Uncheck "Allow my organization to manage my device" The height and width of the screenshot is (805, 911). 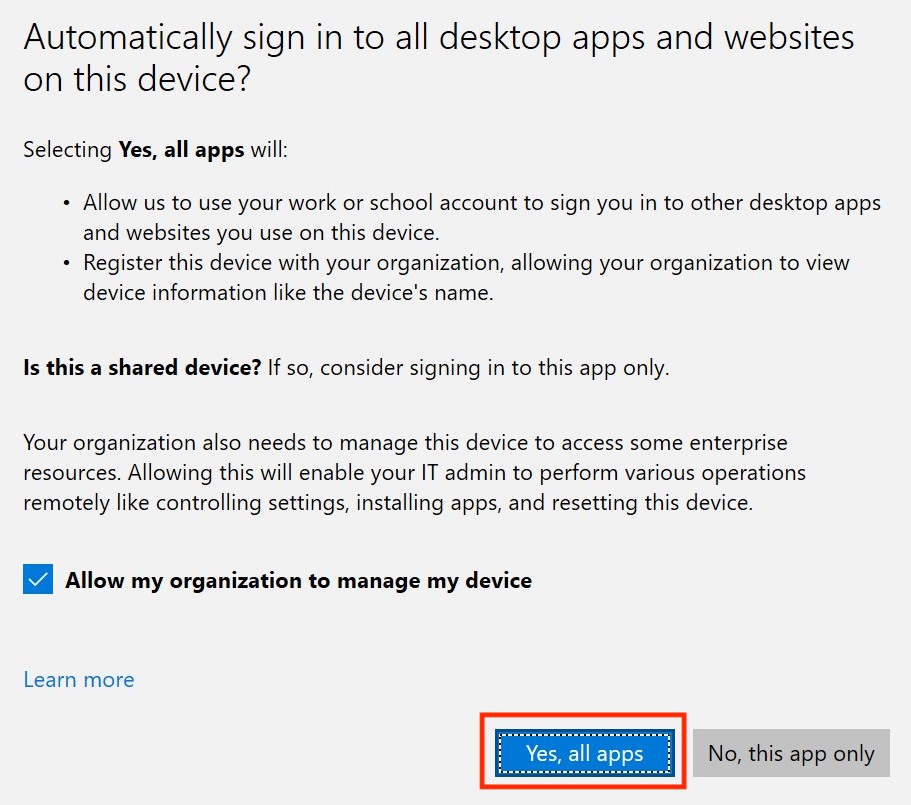point(37,578)
